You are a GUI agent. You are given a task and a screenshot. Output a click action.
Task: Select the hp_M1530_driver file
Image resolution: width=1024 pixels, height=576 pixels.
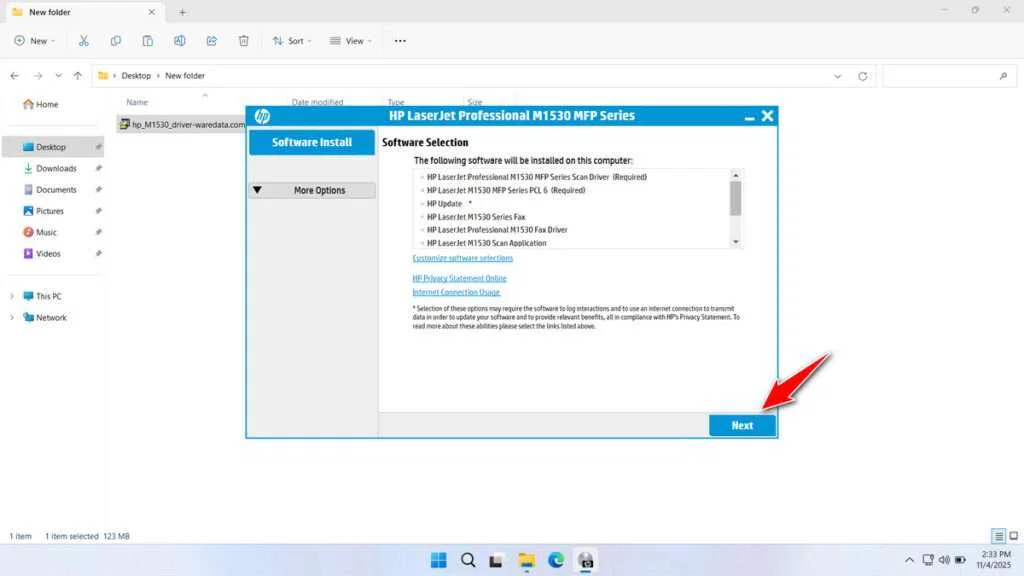pyautogui.click(x=184, y=124)
